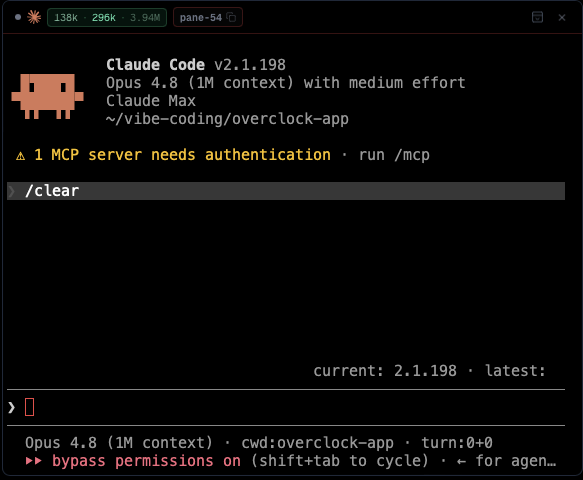
Task: Click the 296k token count
Action: click(x=104, y=17)
